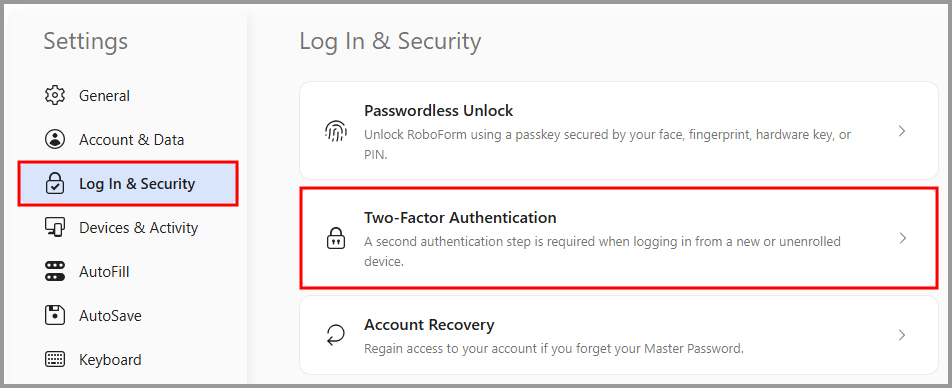The image size is (952, 388).
Task: Click the Devices & Activity monitor icon
Action: [x=55, y=228]
